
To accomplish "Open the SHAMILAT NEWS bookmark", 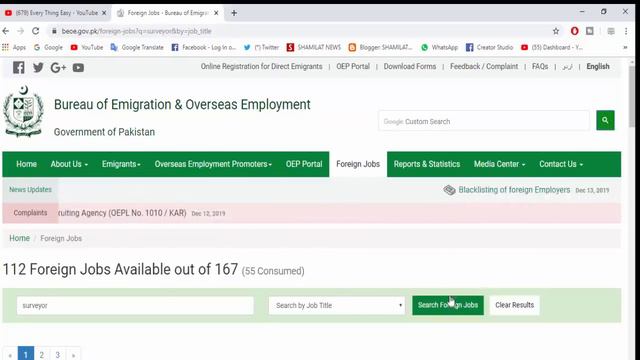I will pyautogui.click(x=313, y=47).
